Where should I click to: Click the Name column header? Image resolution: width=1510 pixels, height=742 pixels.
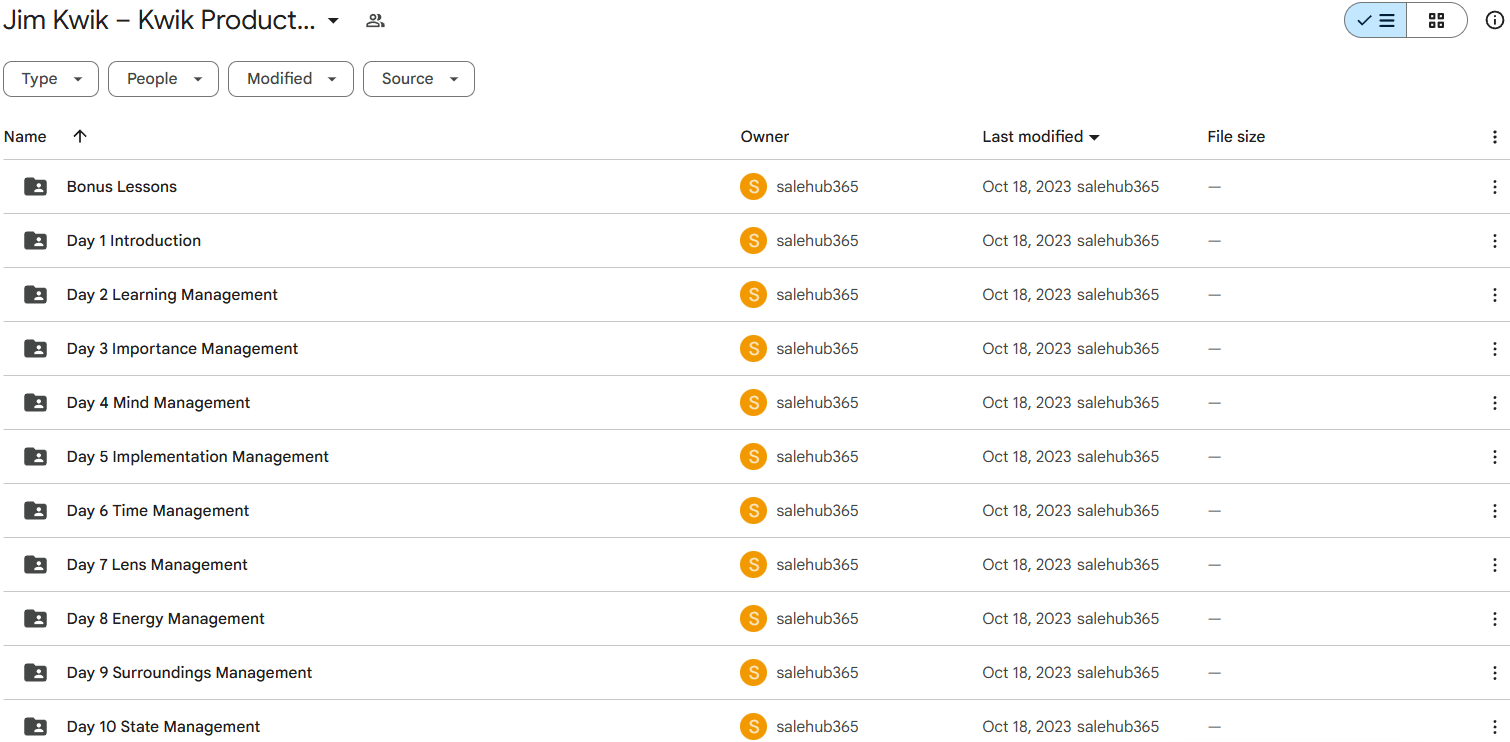pos(25,137)
